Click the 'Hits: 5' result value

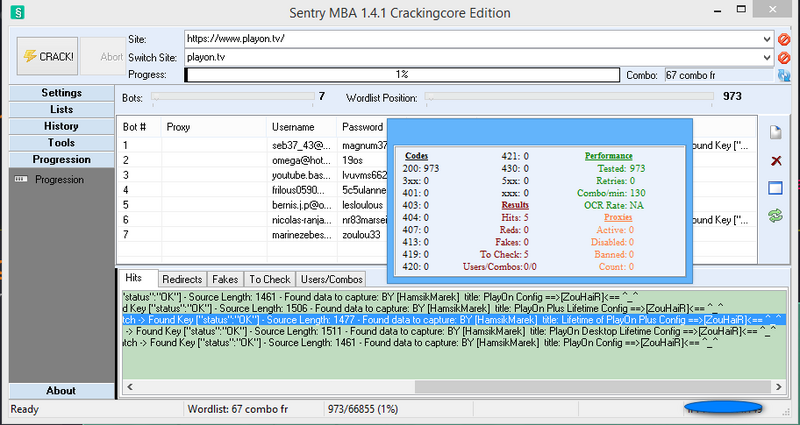(515, 217)
